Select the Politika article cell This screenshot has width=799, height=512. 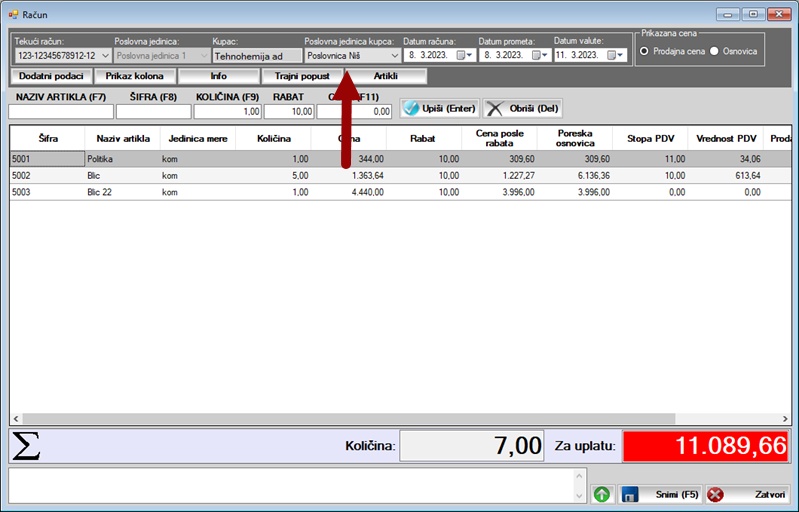tap(123, 159)
